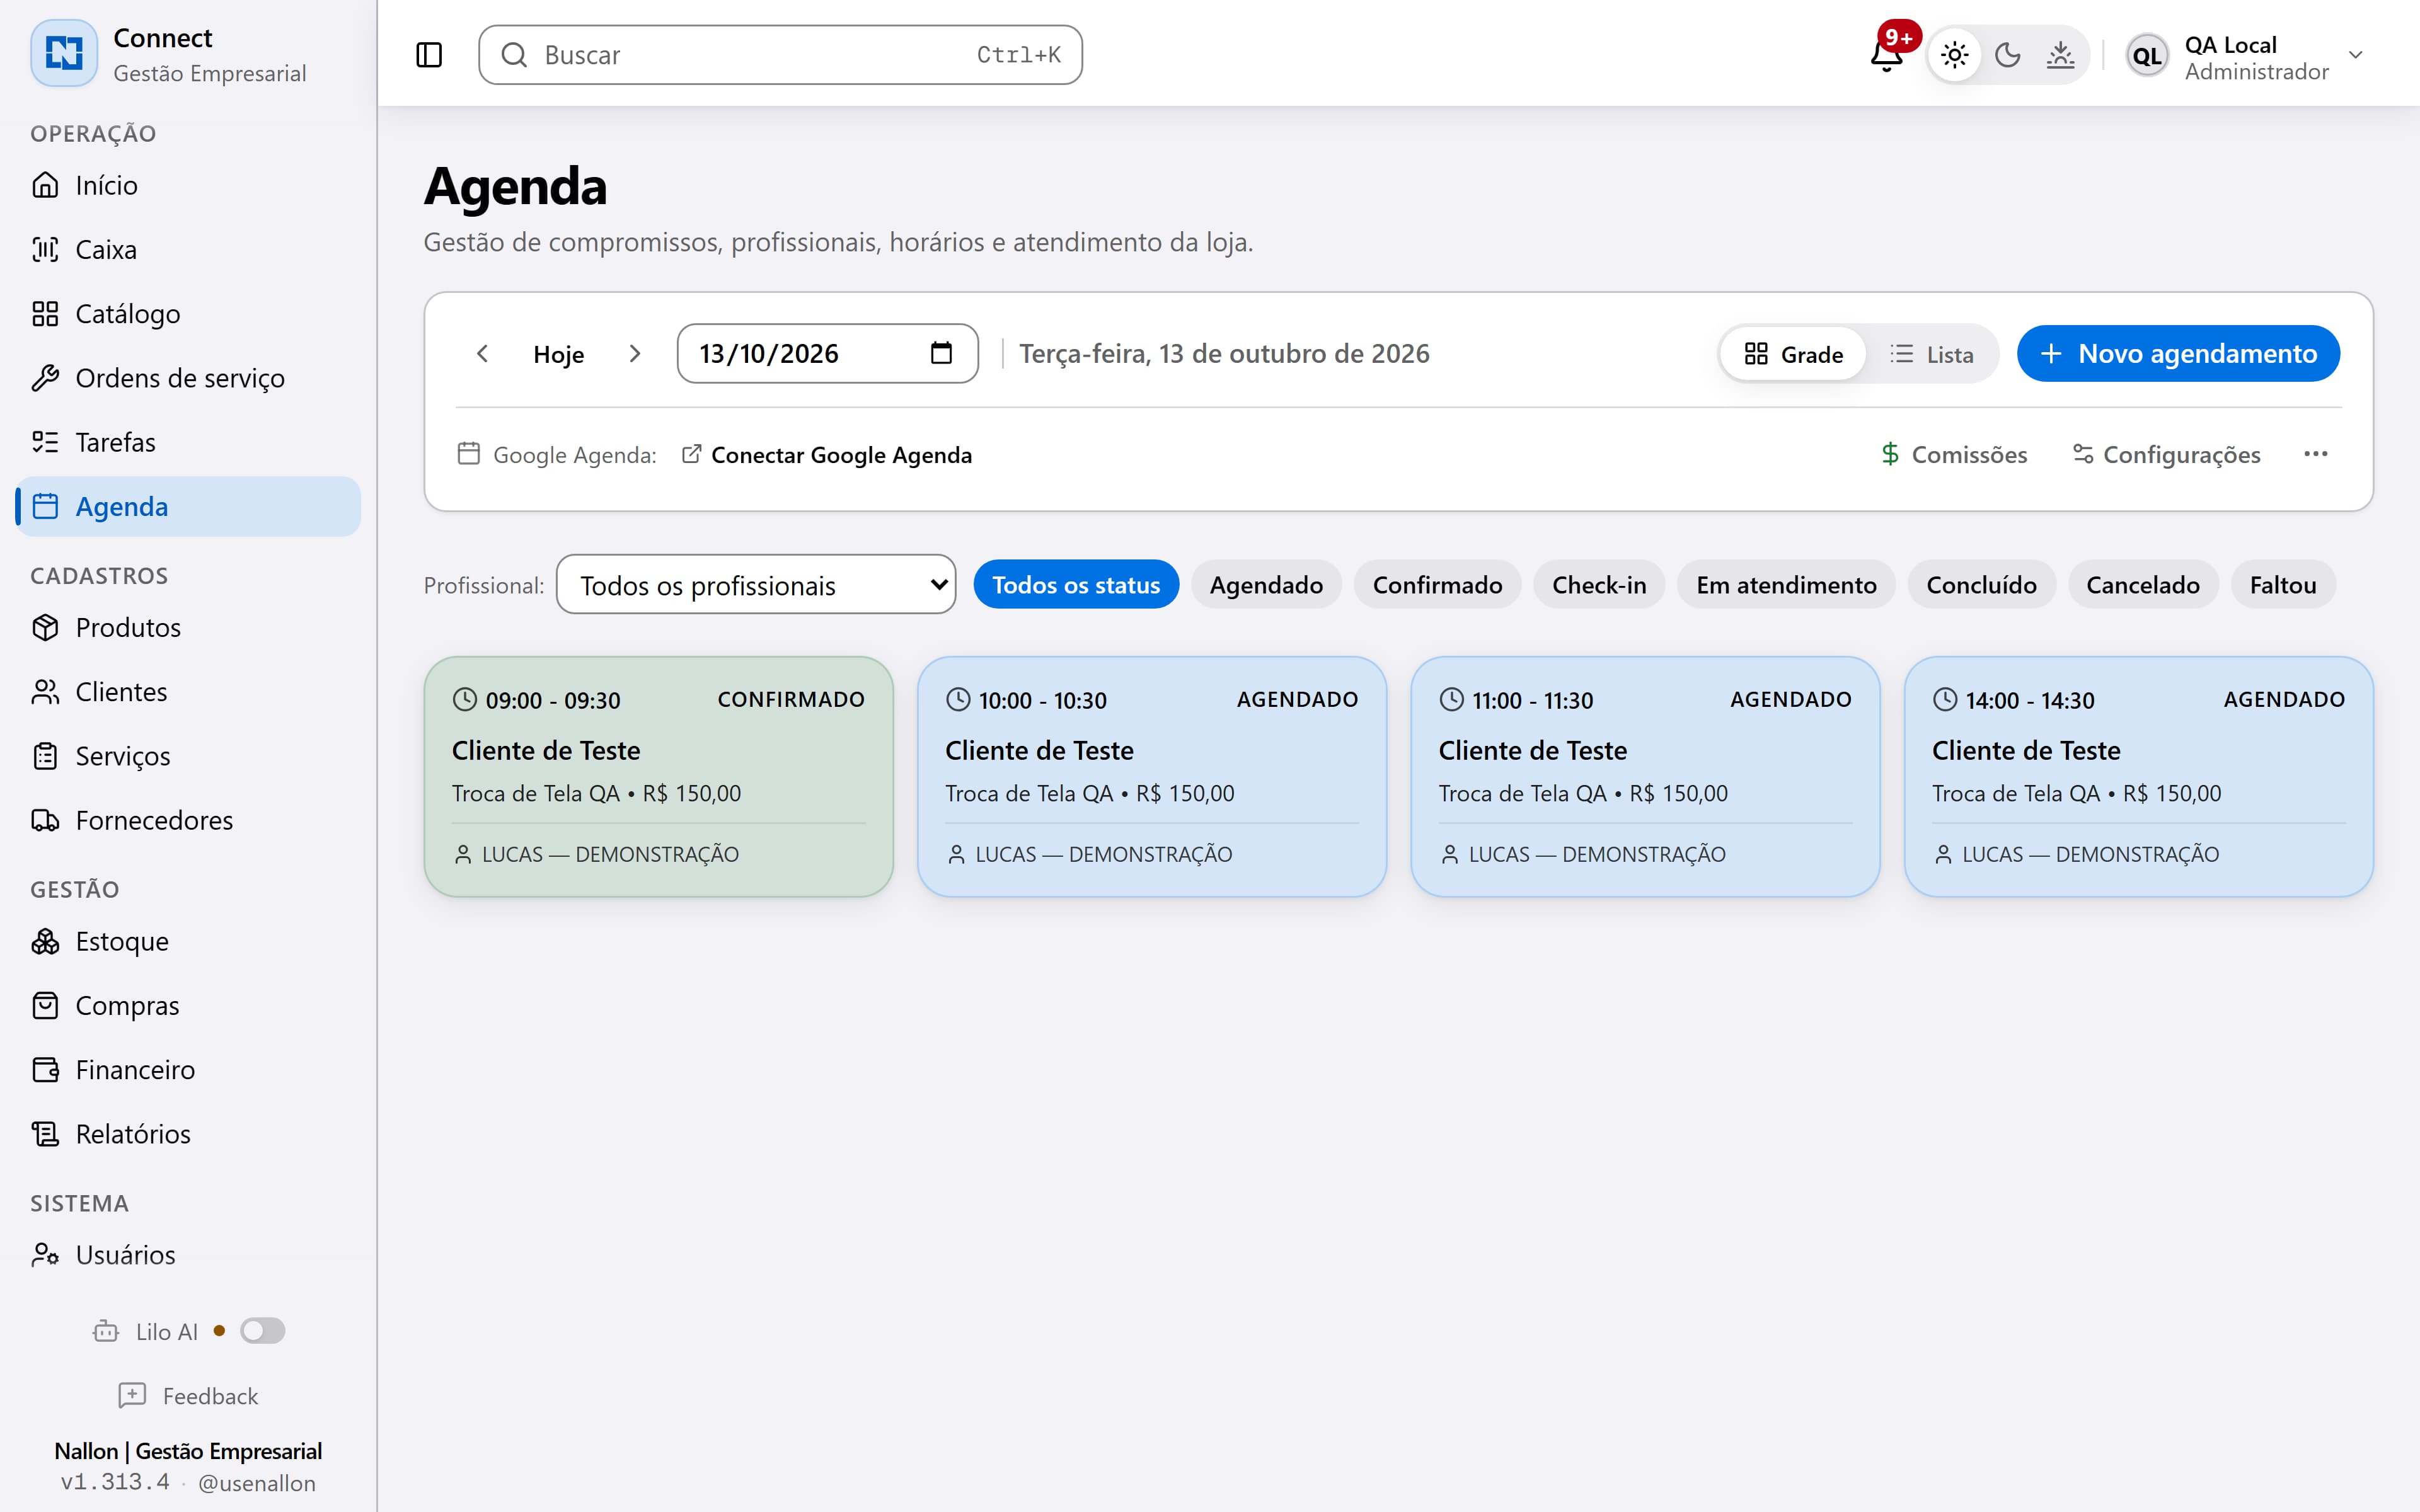Open Comissões
Screen dimensions: 2420x1512
coord(1954,455)
